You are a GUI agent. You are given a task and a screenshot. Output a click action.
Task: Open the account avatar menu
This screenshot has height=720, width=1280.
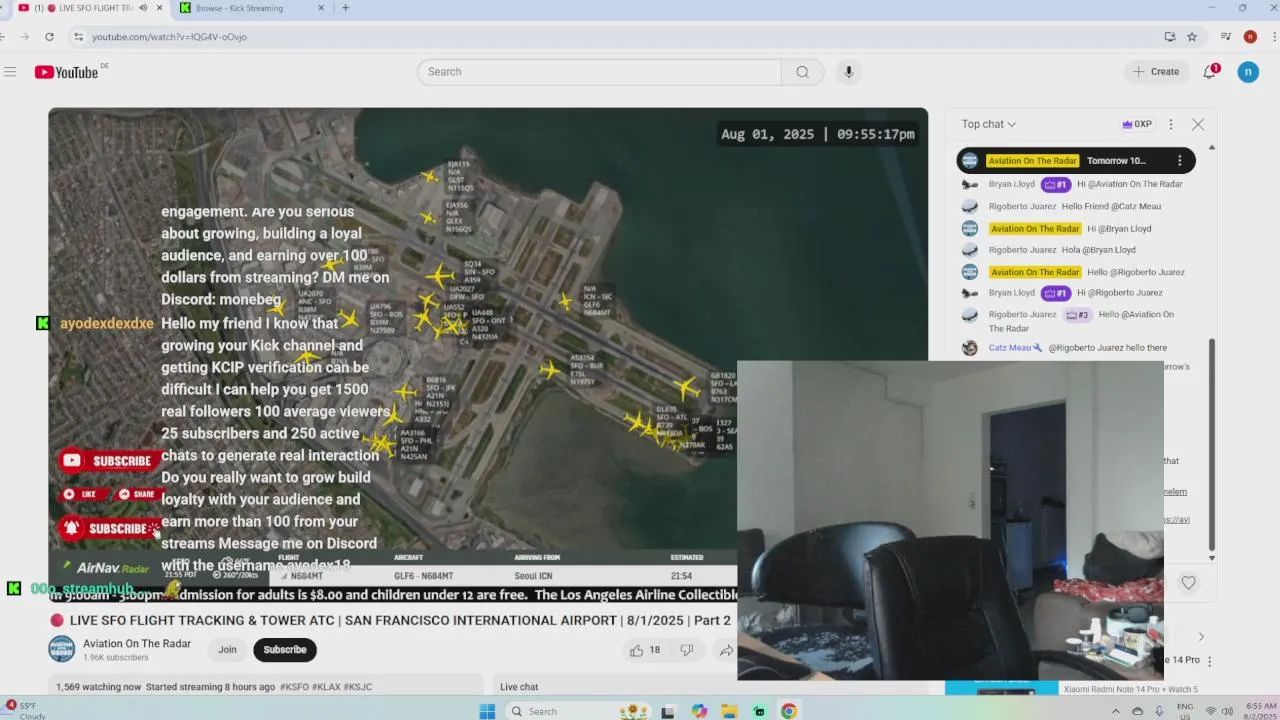[1248, 72]
